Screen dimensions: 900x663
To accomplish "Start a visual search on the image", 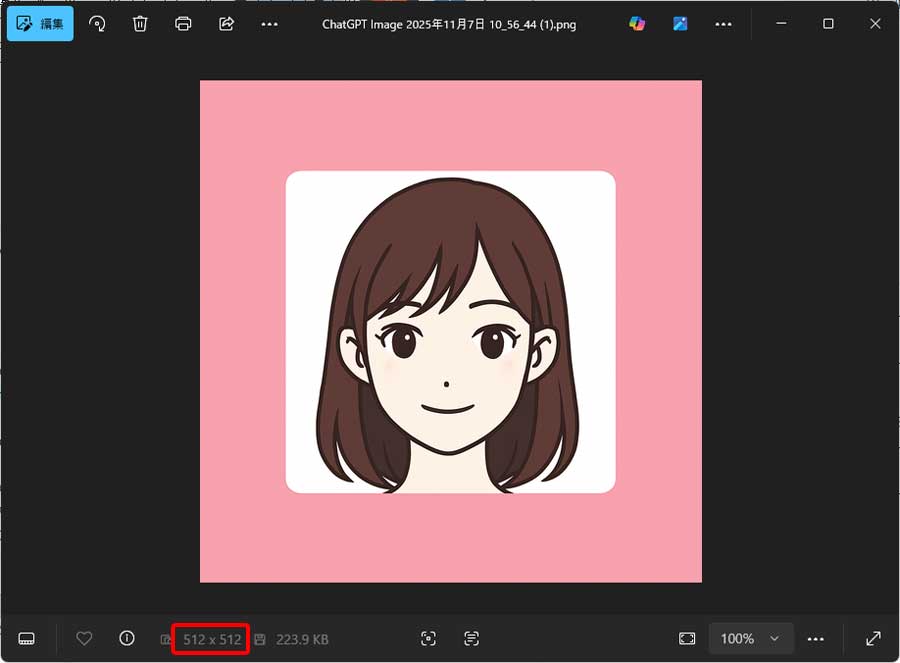I will (x=428, y=638).
